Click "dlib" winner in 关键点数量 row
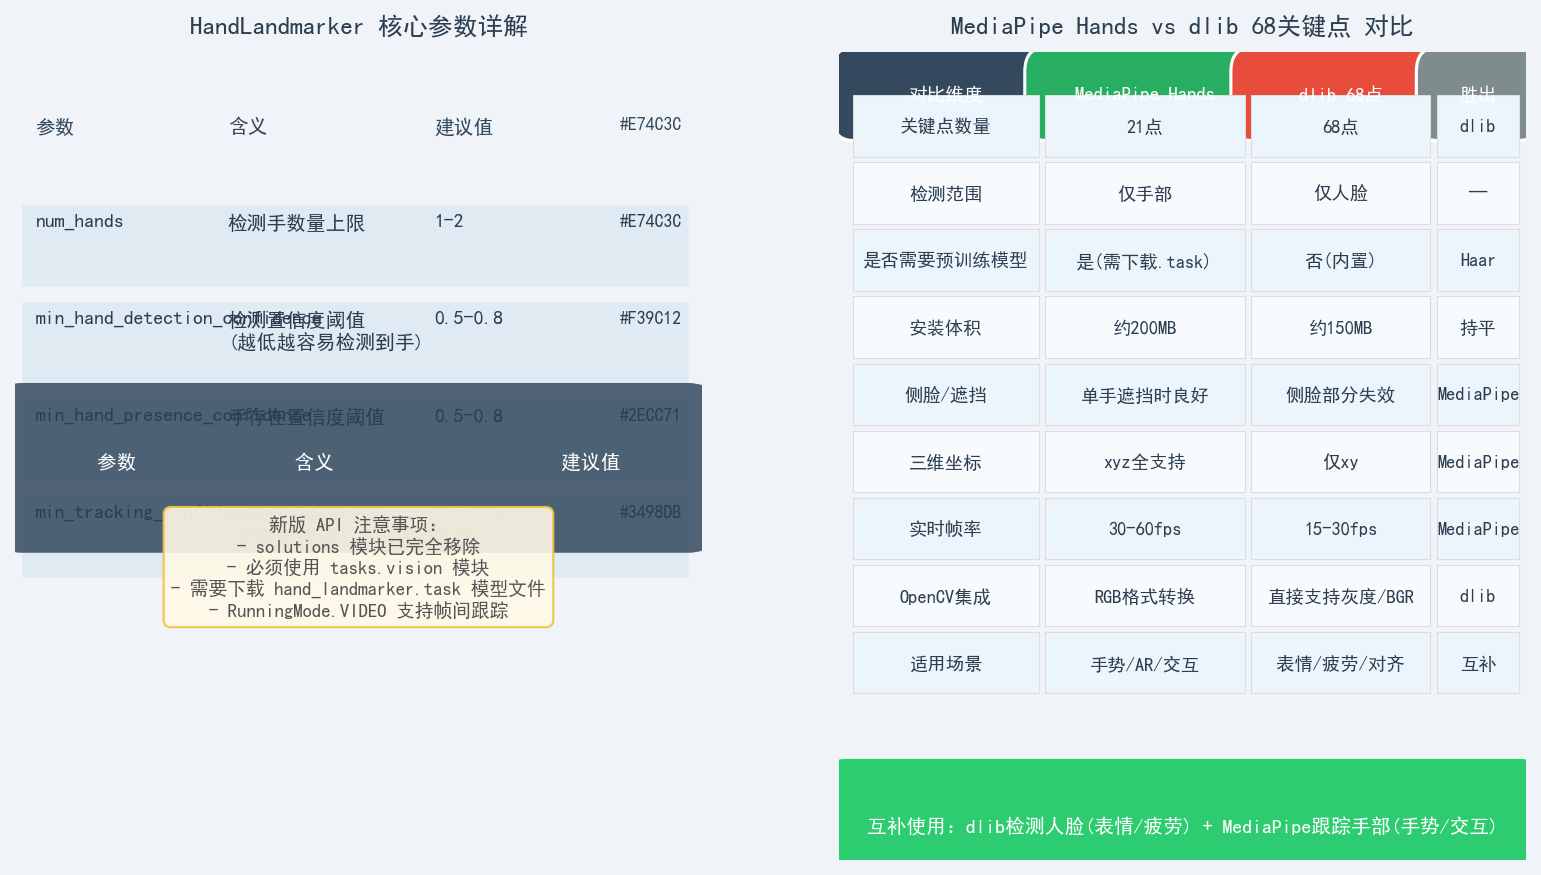This screenshot has width=1541, height=875. [1478, 126]
